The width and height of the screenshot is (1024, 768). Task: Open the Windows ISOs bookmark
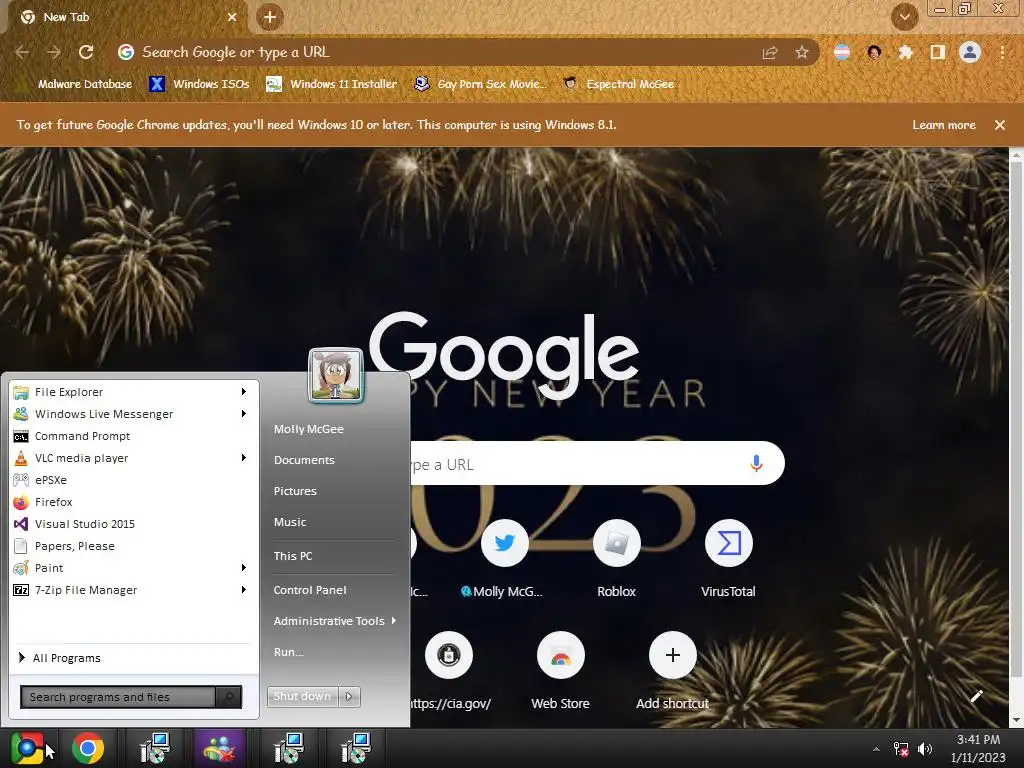(200, 84)
